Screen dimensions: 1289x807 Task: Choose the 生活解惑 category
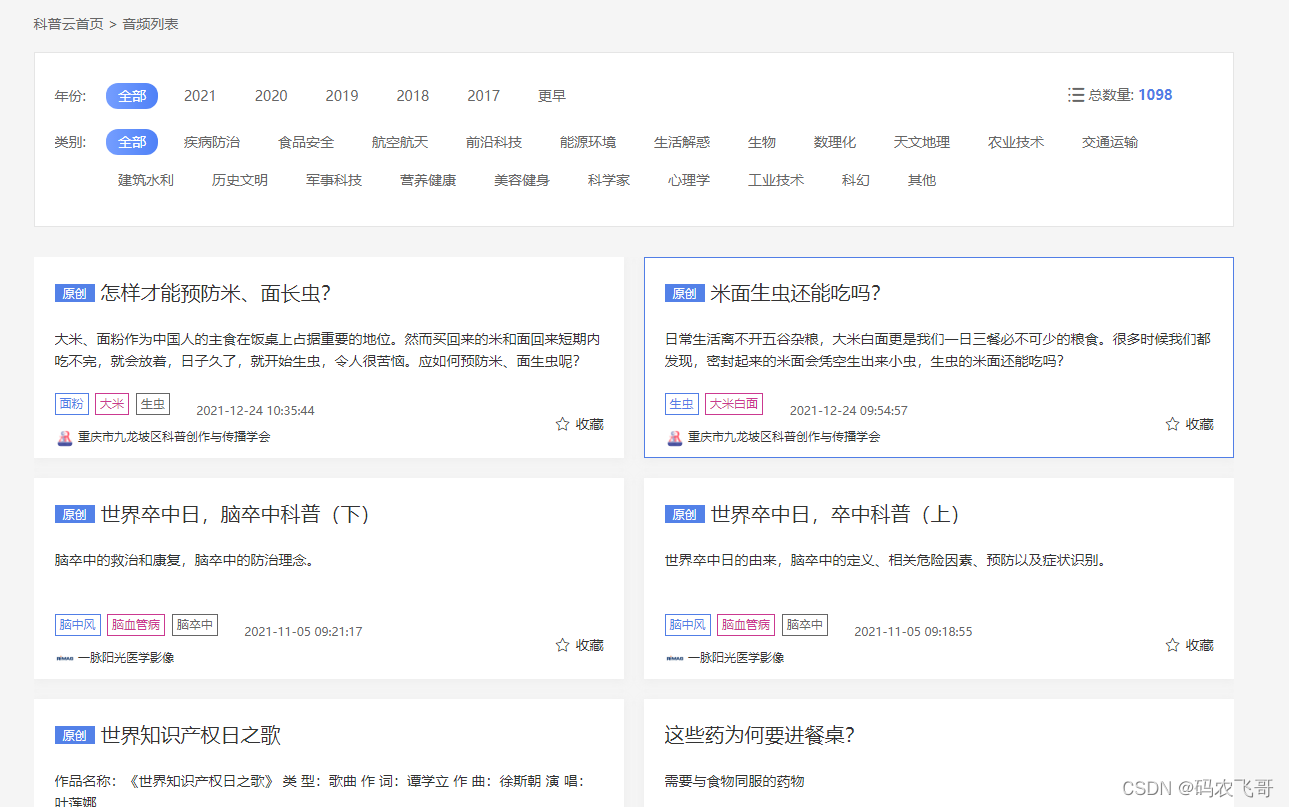(682, 142)
